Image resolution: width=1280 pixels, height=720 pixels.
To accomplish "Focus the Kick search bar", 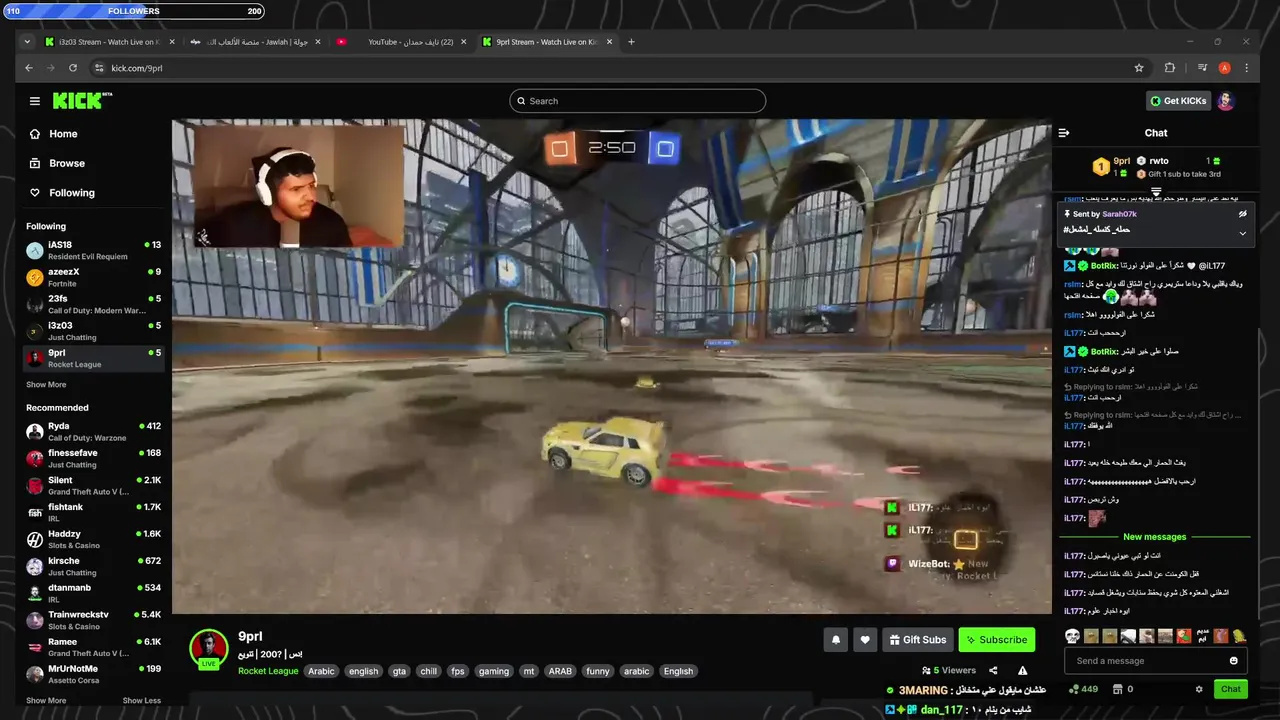I will [638, 101].
